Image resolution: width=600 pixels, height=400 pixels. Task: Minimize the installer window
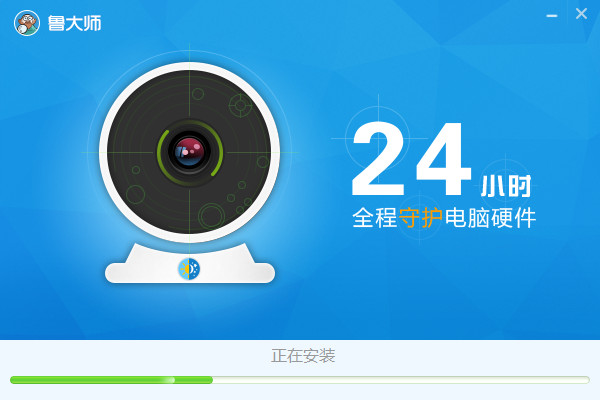tap(551, 16)
